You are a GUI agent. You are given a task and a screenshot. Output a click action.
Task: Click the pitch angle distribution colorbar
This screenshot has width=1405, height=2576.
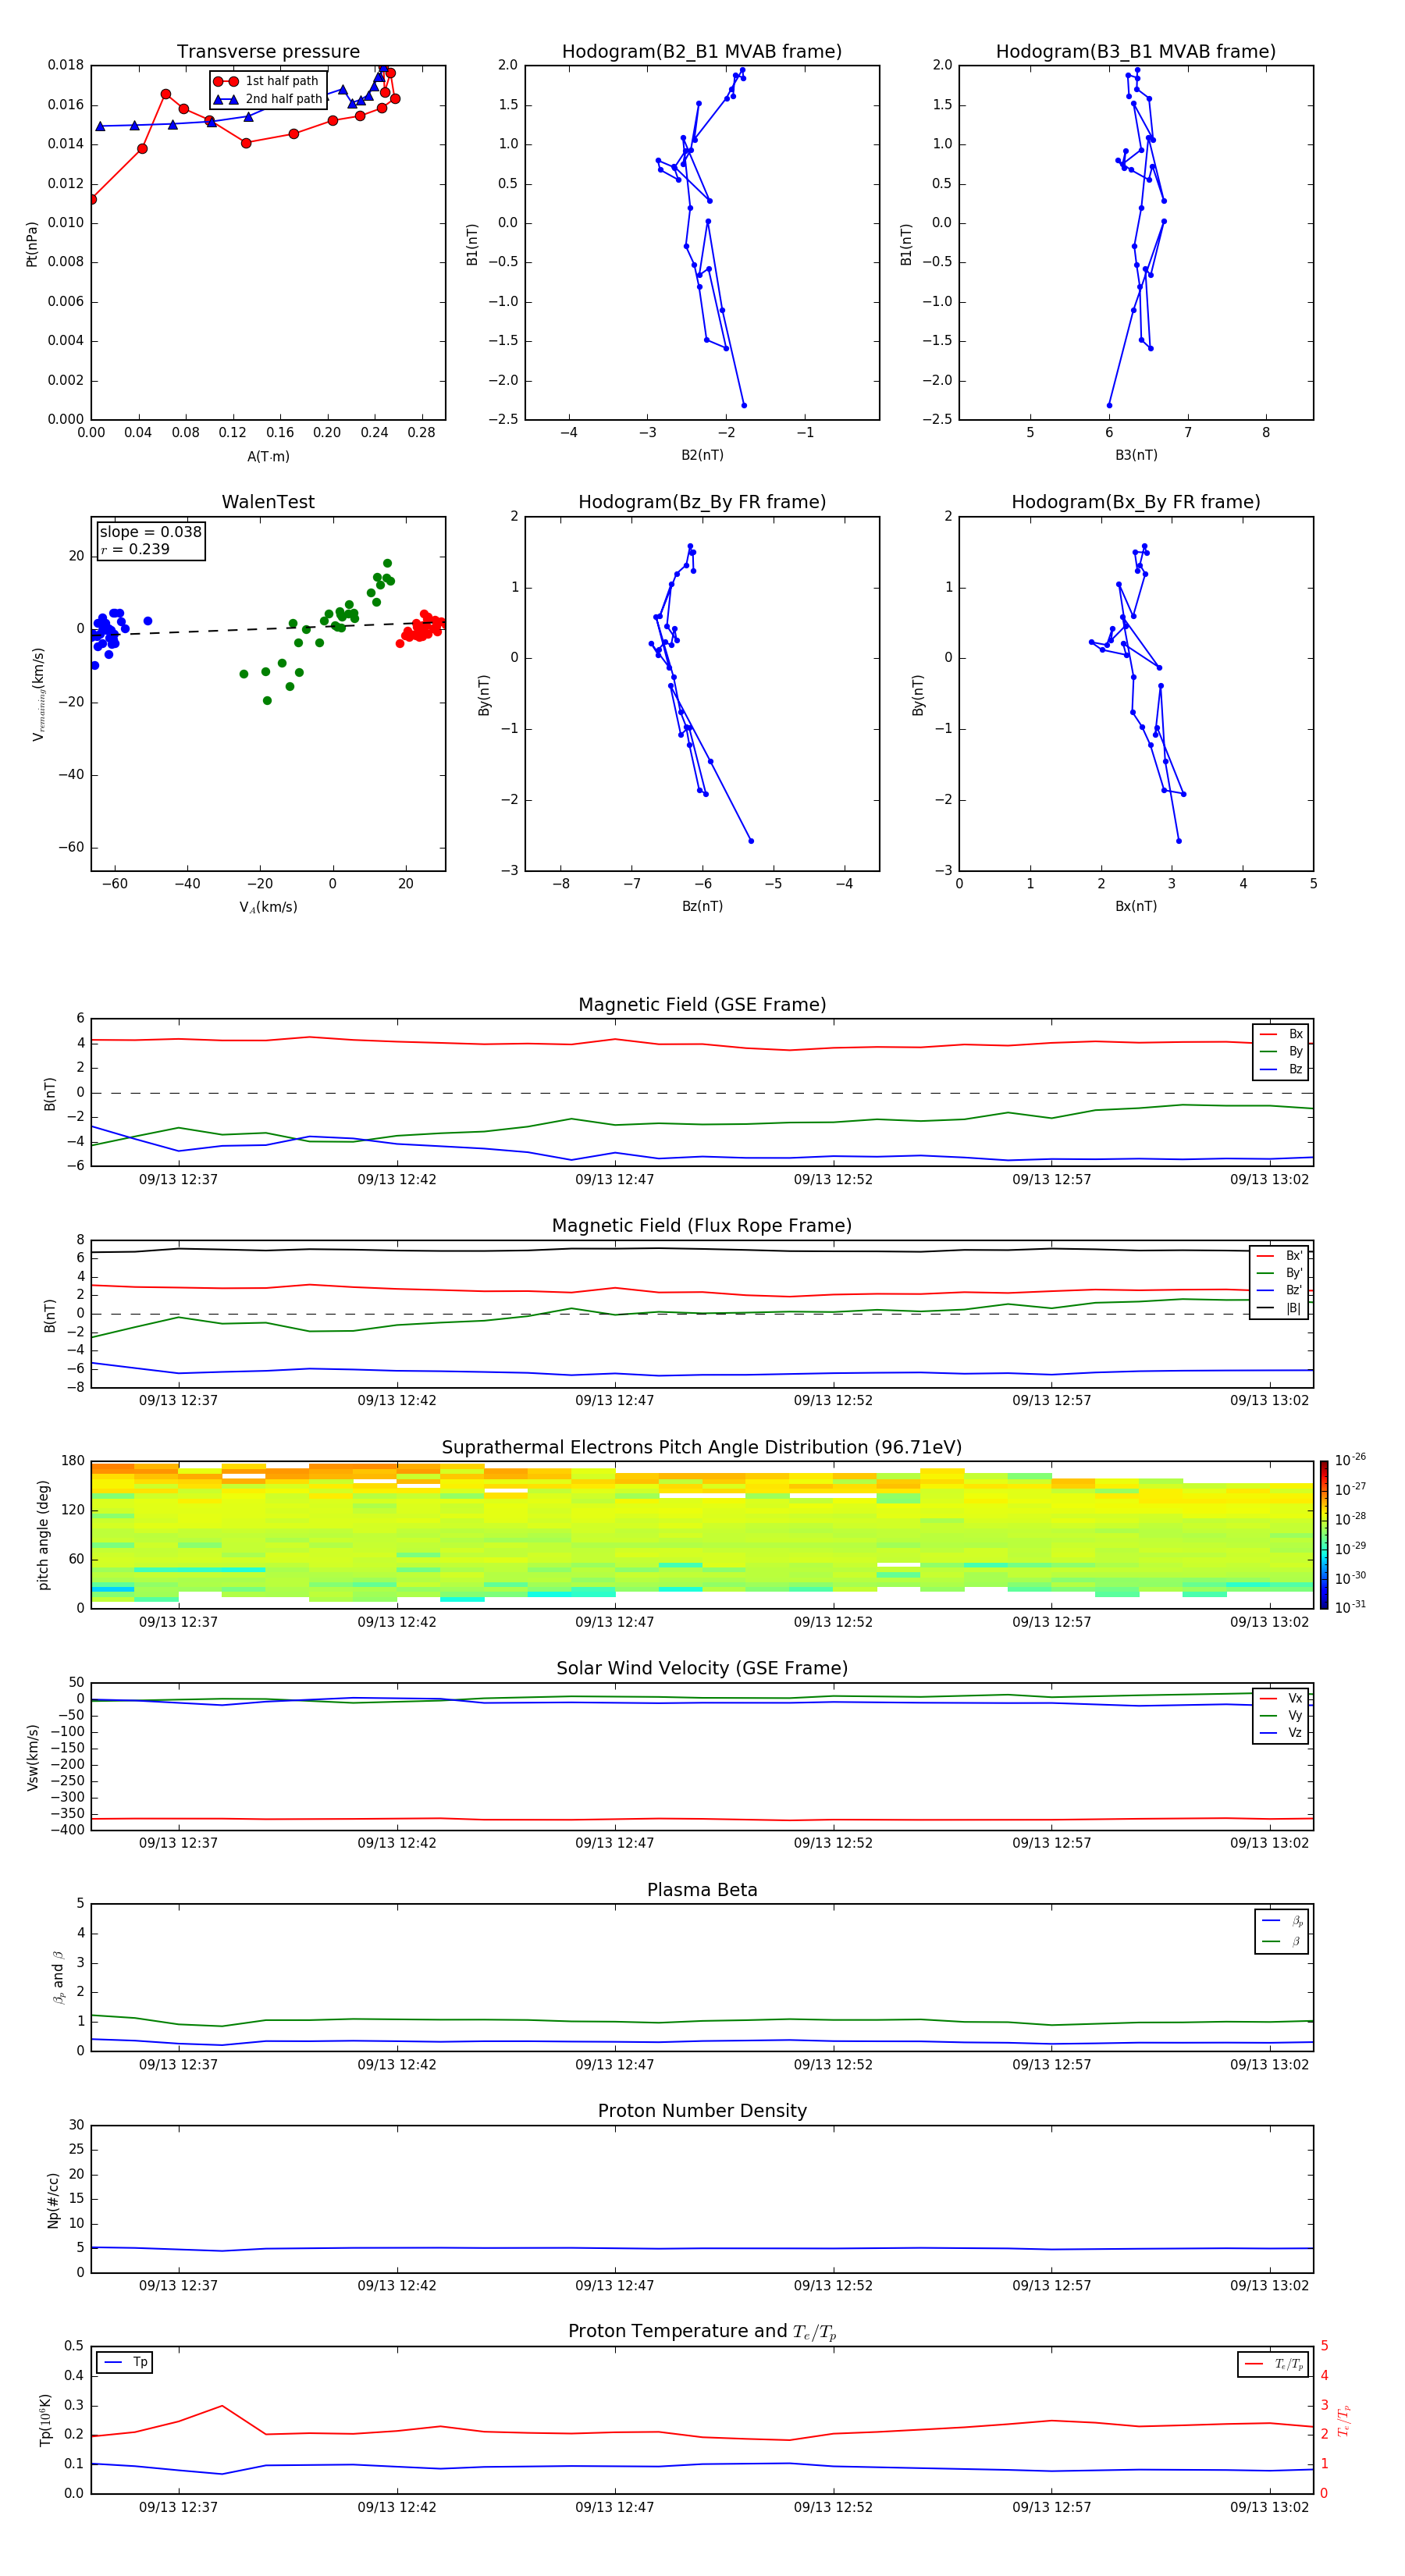pyautogui.click(x=1323, y=1534)
